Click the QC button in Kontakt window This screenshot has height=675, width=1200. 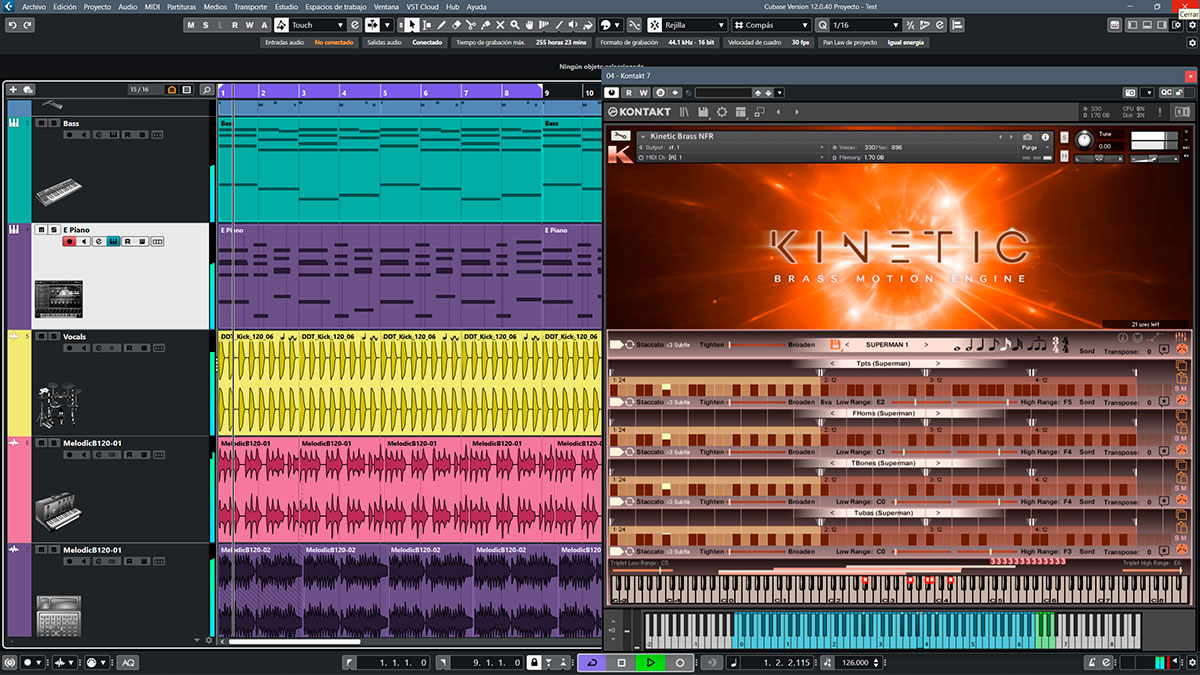coord(1166,93)
